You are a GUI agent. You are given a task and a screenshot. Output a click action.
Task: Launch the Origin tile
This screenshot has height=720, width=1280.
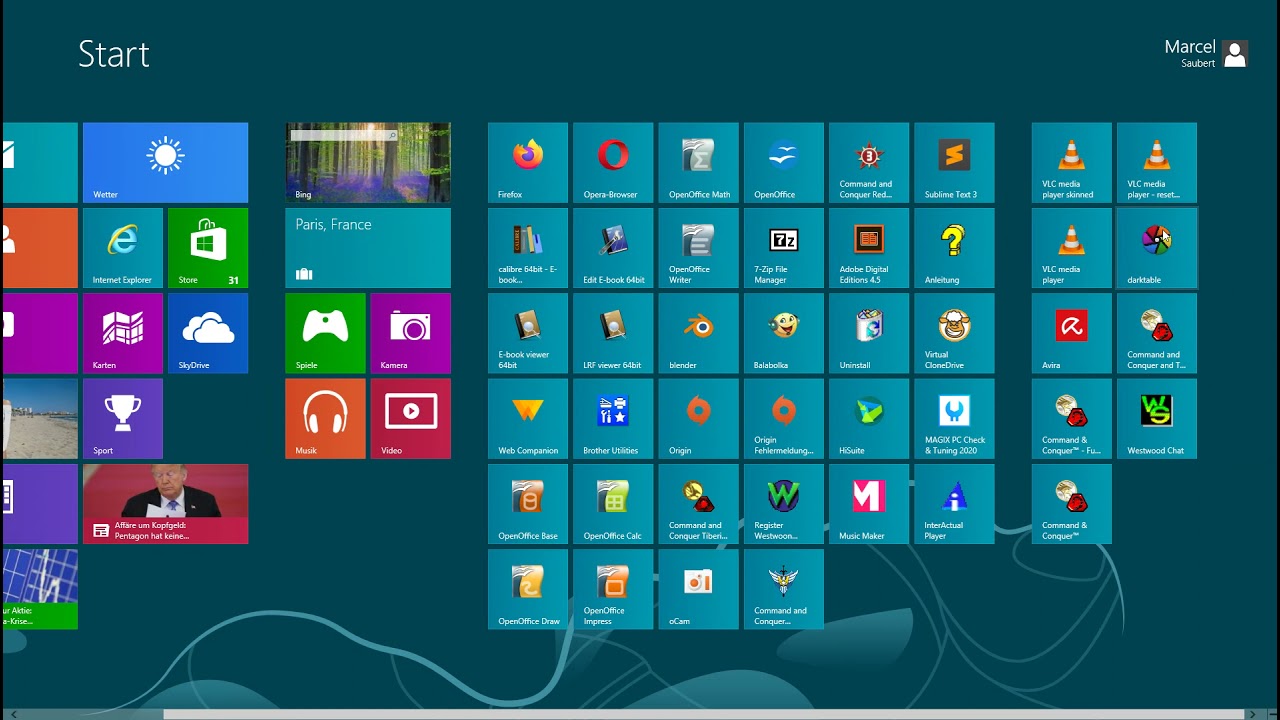pos(699,419)
